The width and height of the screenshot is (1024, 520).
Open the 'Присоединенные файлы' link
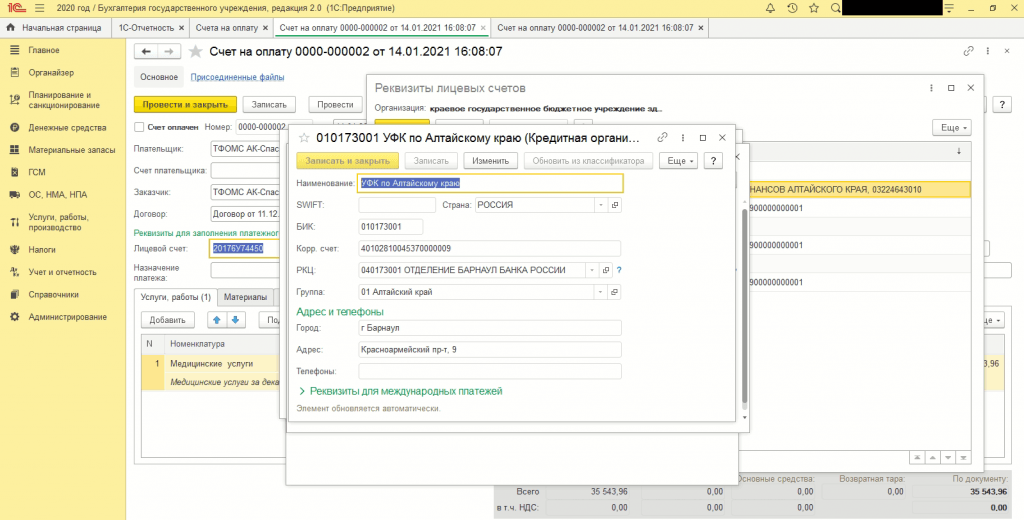point(238,77)
